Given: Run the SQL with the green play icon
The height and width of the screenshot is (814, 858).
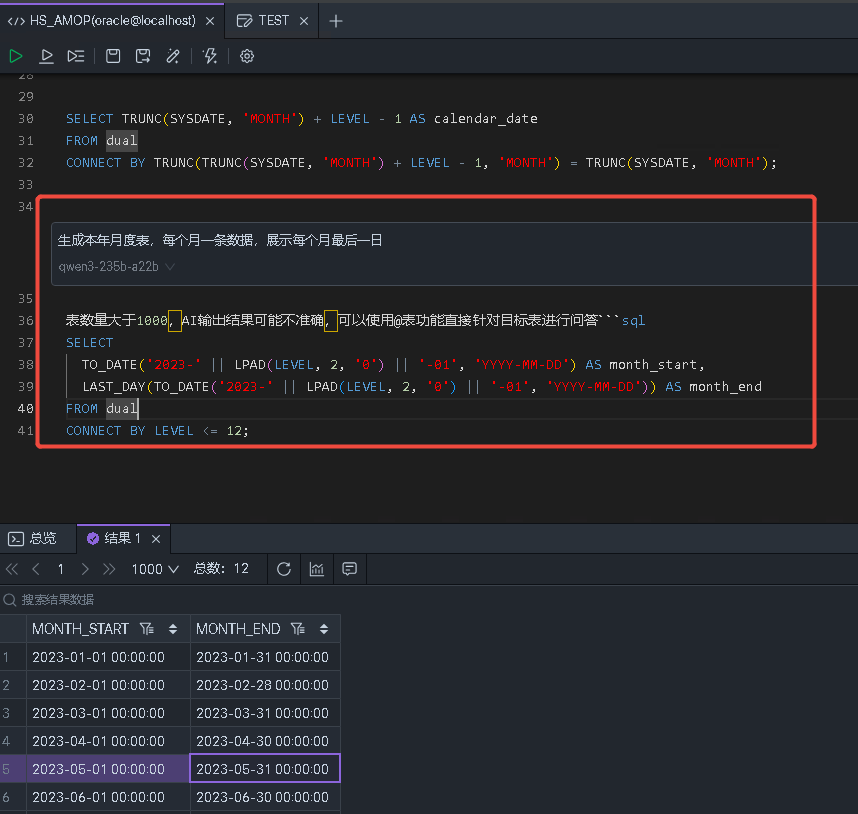Looking at the screenshot, I should coord(16,56).
